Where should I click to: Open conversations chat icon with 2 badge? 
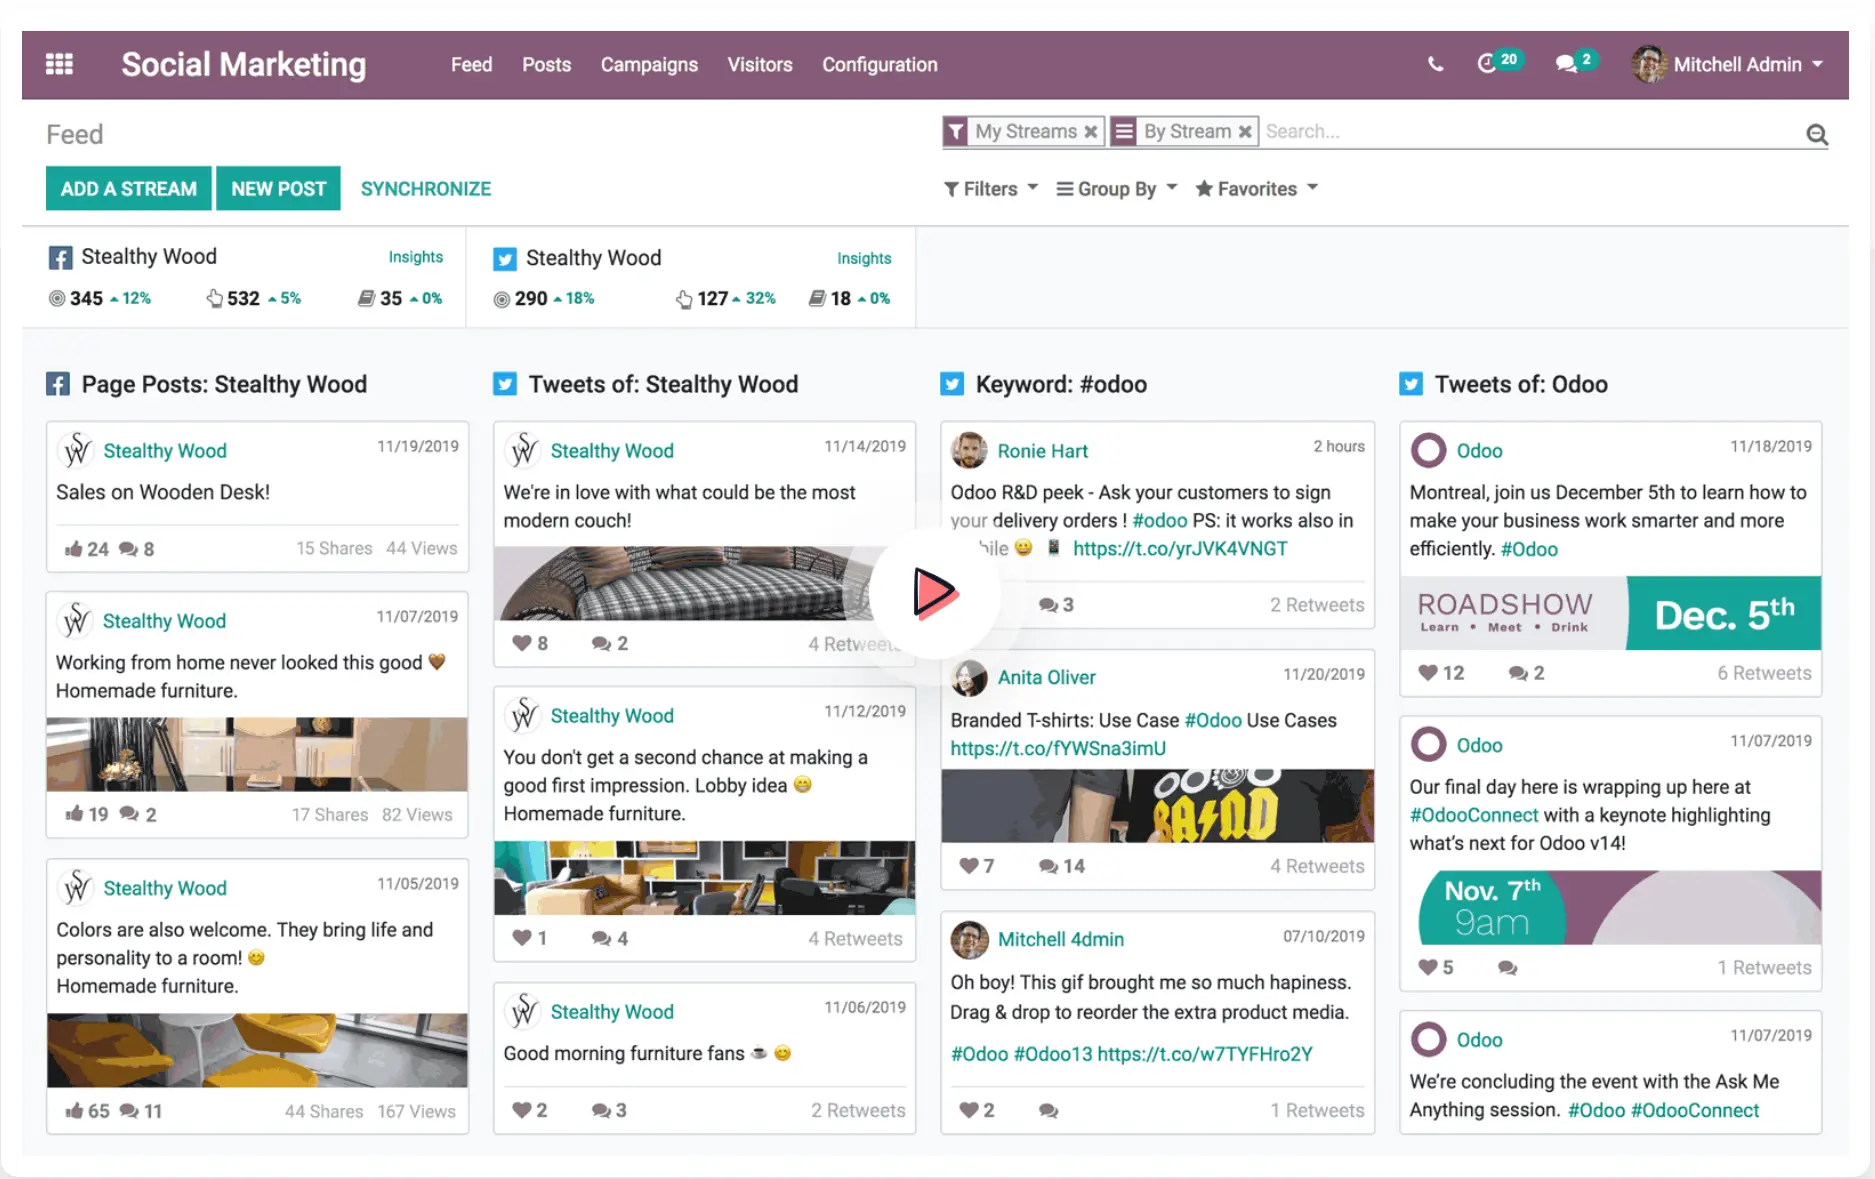1566,64
